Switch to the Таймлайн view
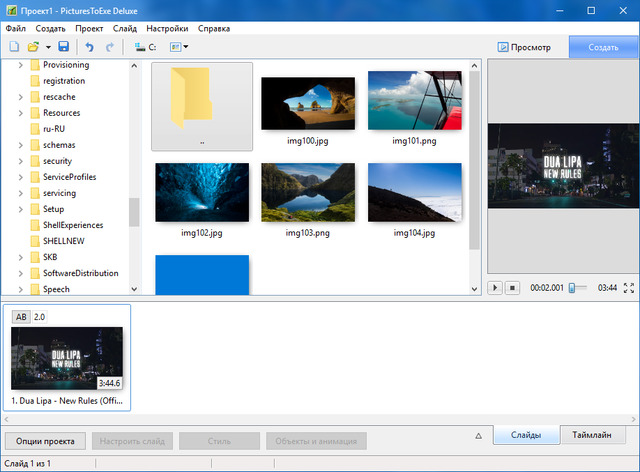This screenshot has width=640, height=472. pos(592,436)
